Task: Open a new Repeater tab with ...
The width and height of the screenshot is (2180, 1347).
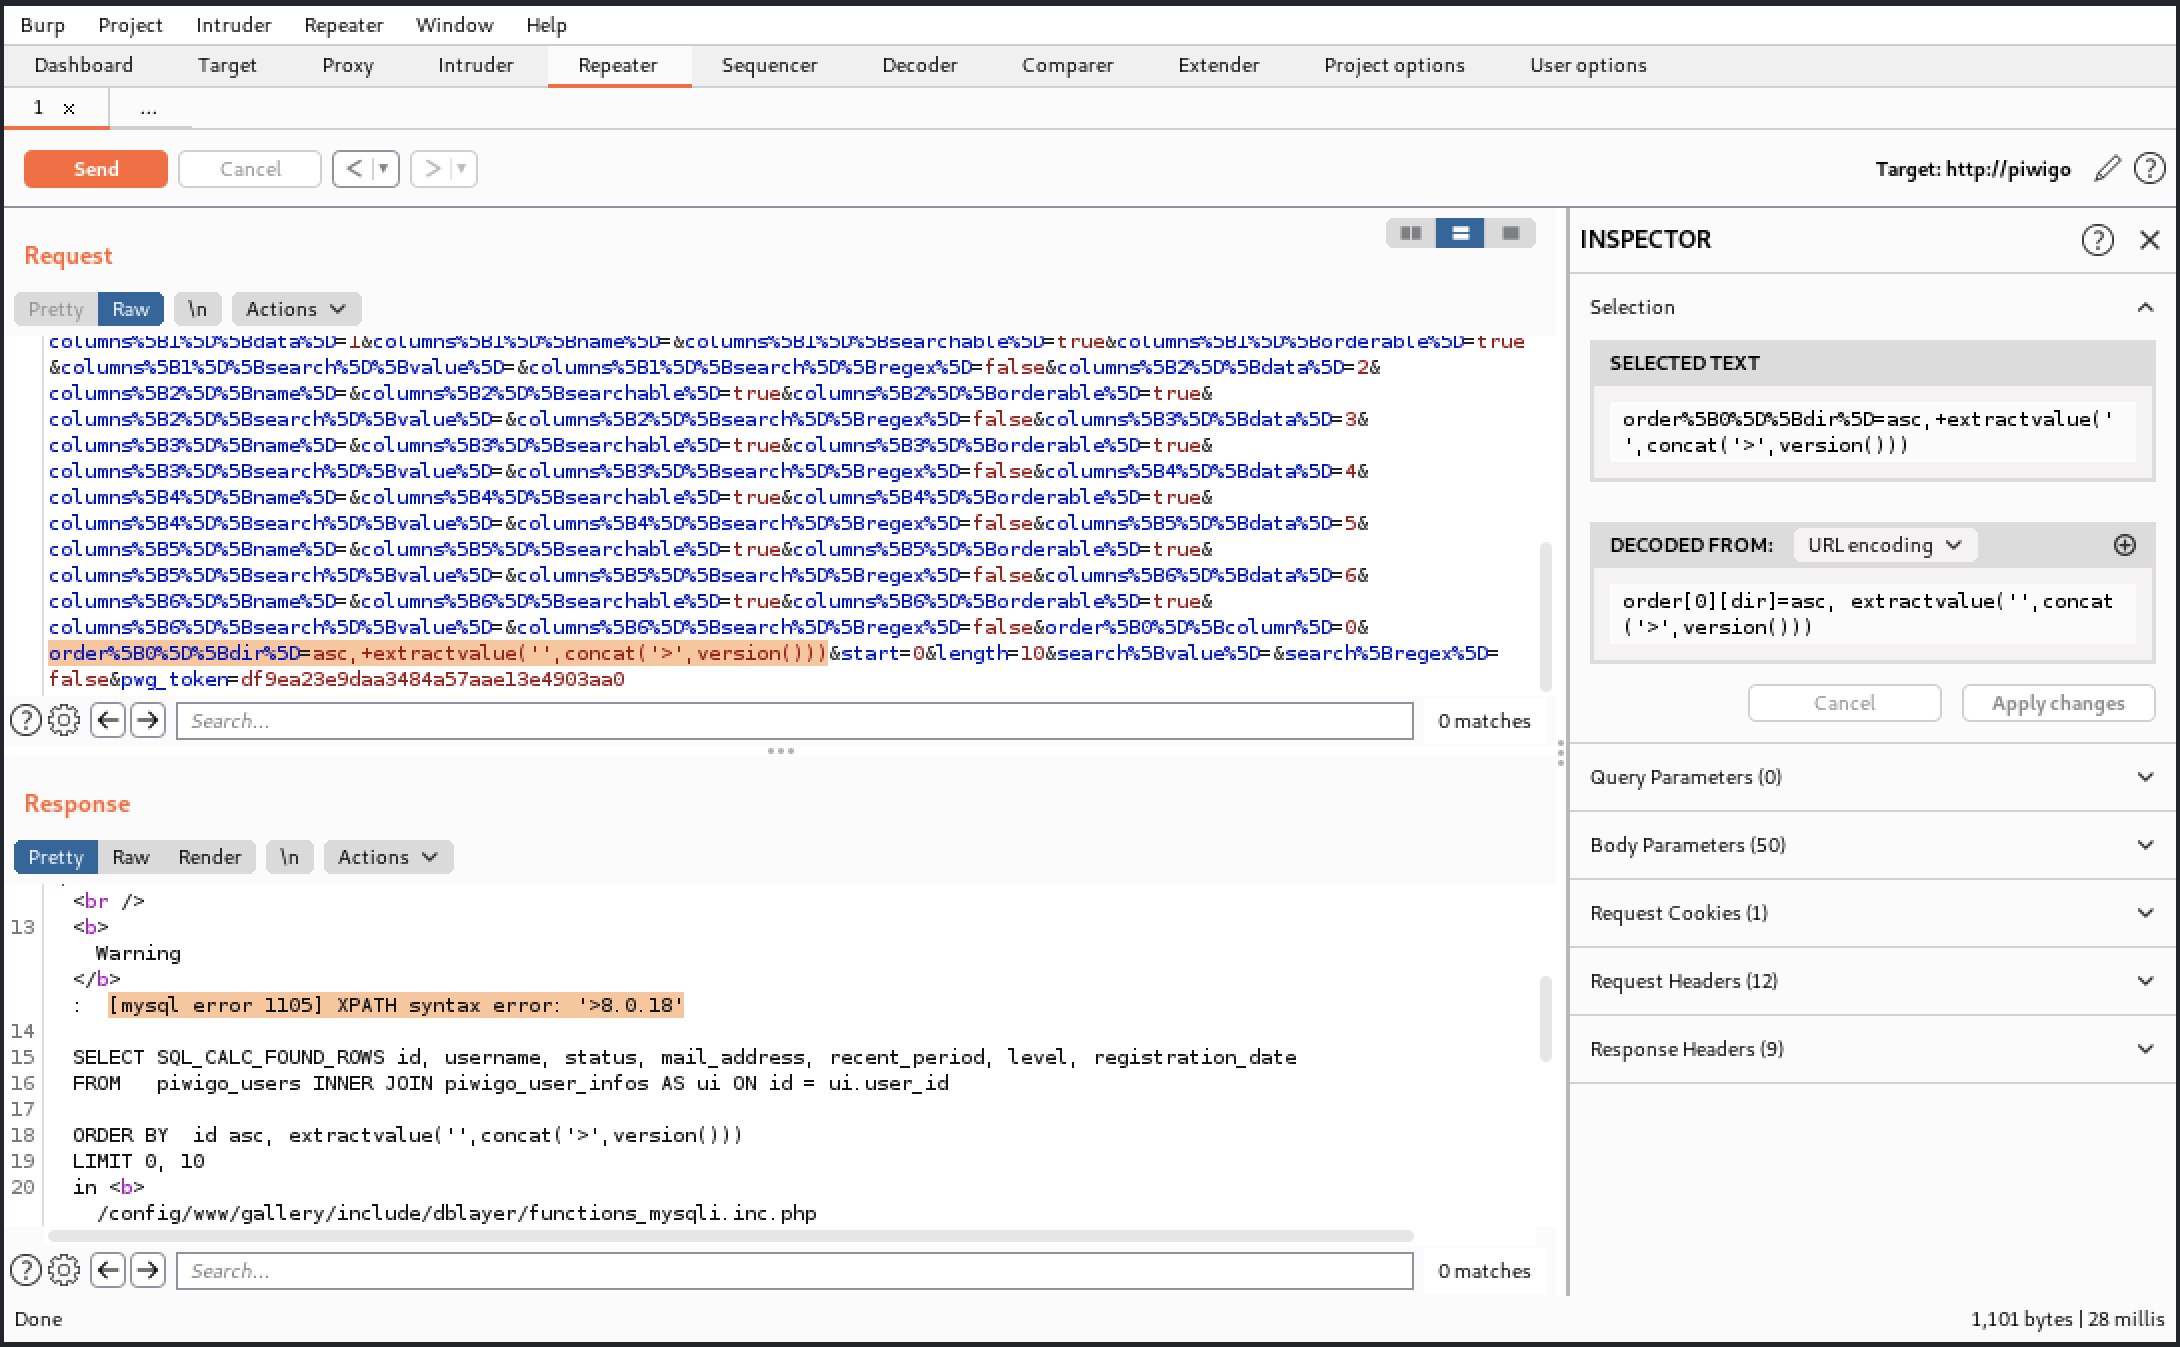Action: point(148,108)
